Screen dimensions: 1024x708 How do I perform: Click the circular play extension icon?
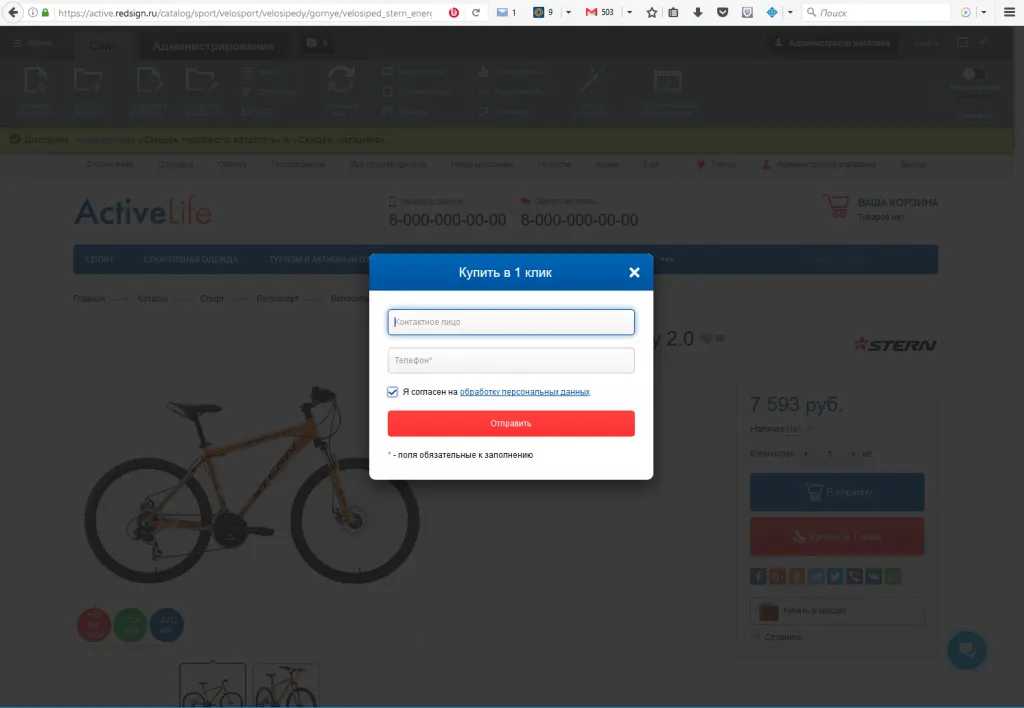(x=966, y=12)
